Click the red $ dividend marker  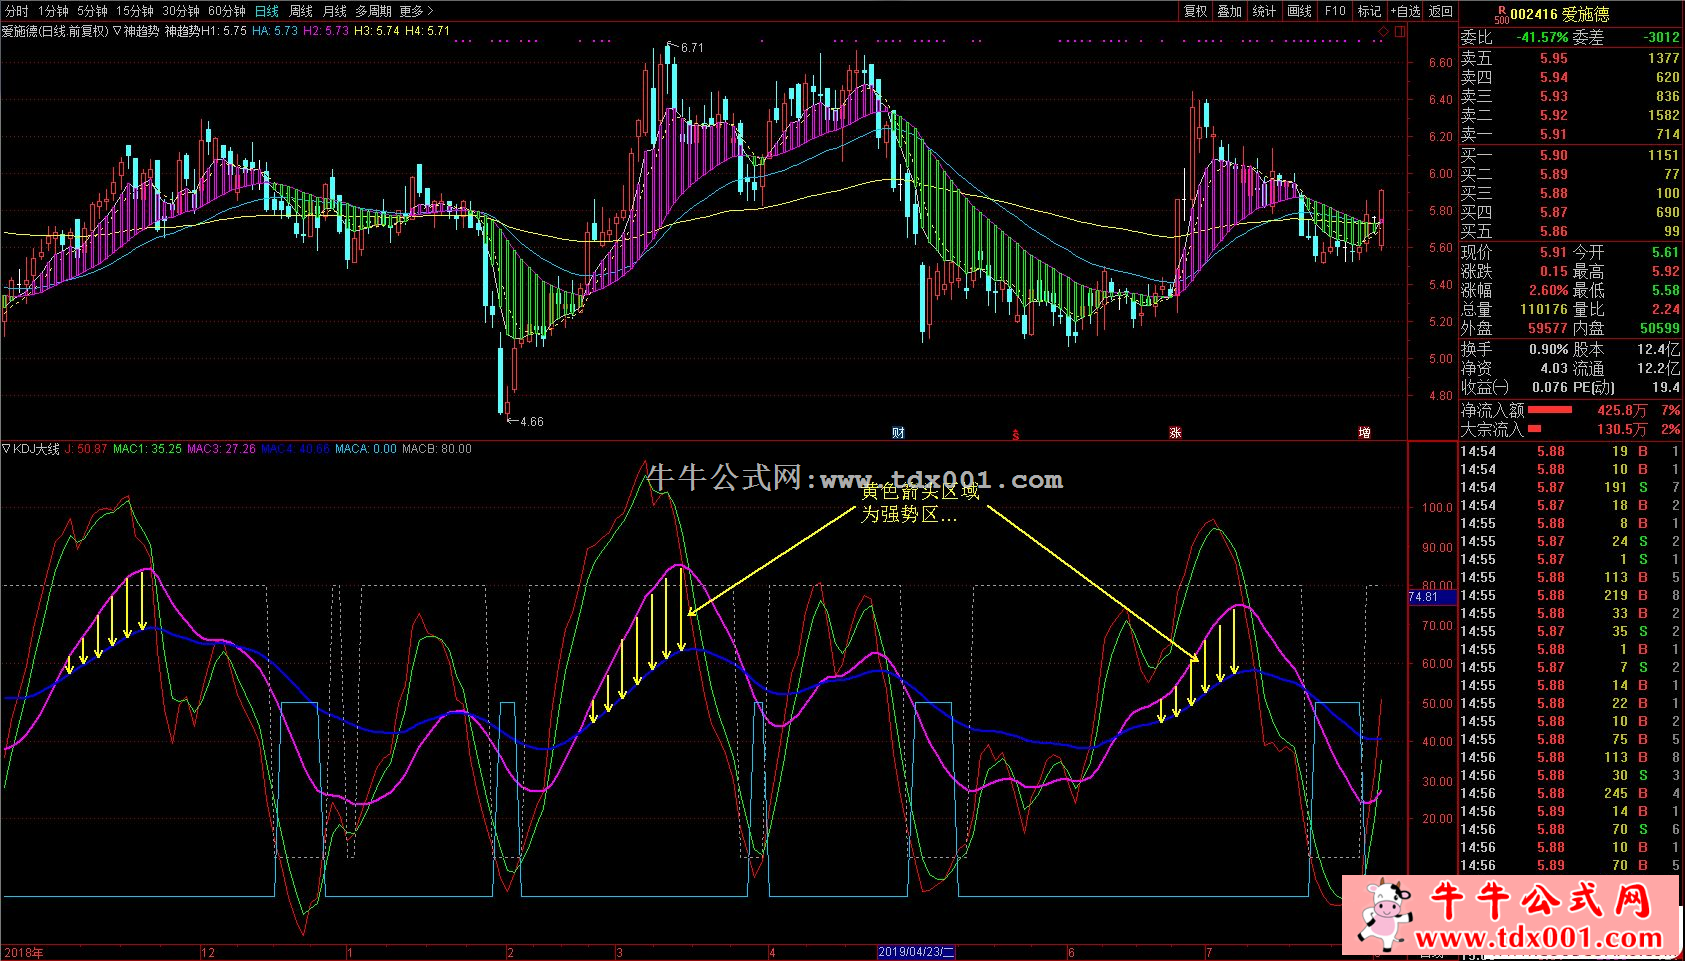tap(1016, 434)
